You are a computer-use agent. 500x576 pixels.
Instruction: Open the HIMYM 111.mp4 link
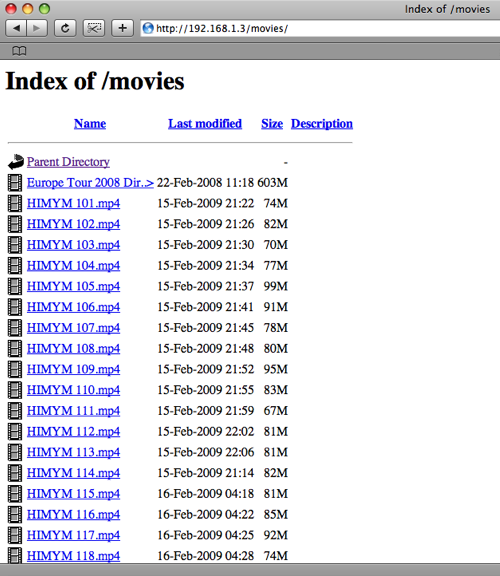pos(73,411)
